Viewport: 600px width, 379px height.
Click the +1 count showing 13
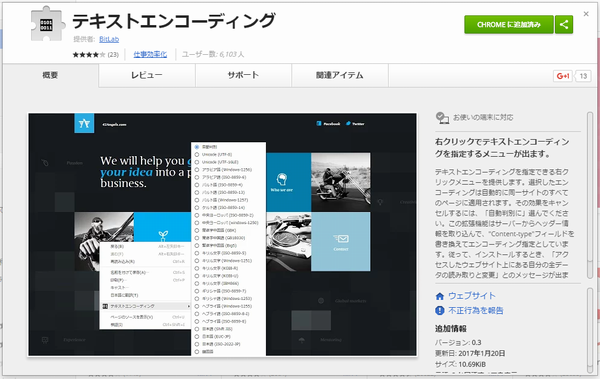[583, 76]
